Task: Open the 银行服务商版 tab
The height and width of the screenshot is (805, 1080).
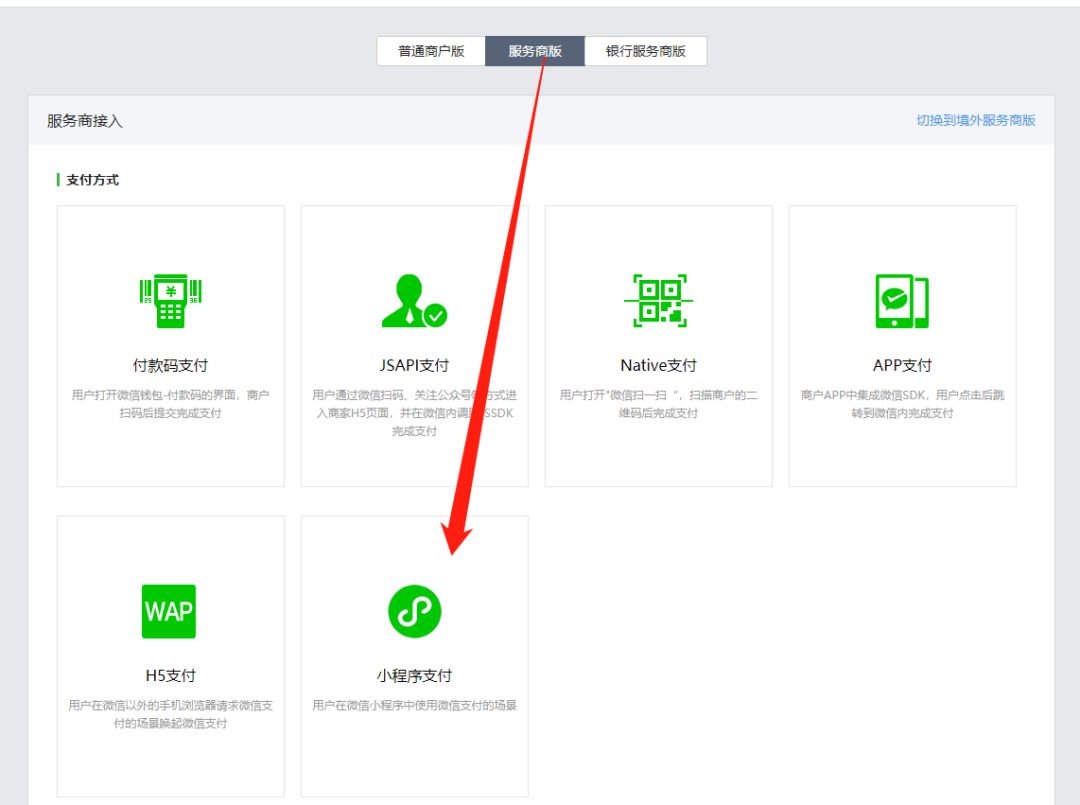Action: (645, 51)
